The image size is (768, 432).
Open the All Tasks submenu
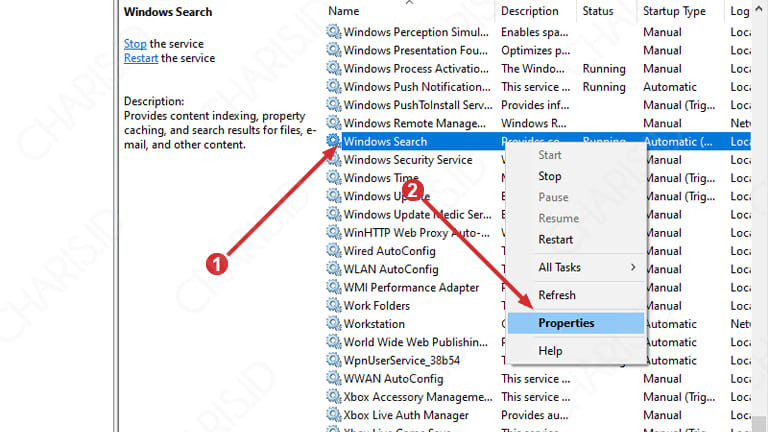576,267
